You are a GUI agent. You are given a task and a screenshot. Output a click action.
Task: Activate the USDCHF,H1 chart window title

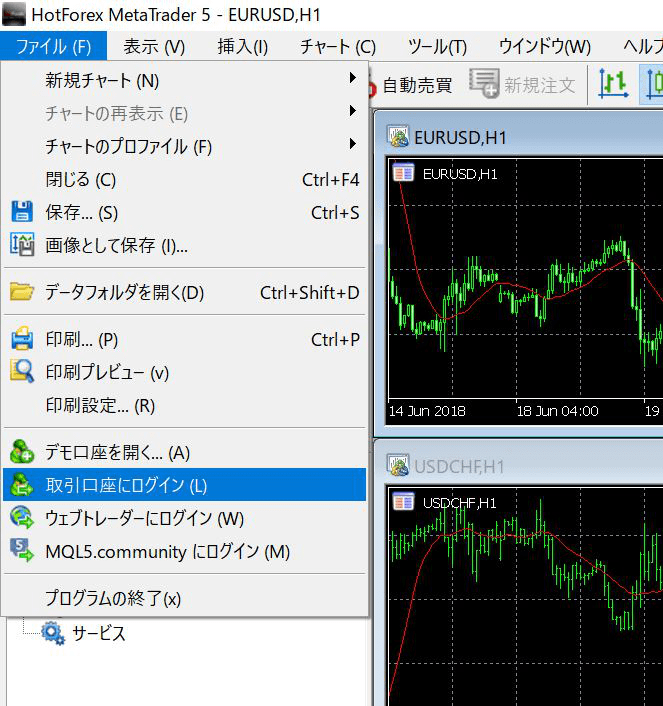(x=459, y=466)
